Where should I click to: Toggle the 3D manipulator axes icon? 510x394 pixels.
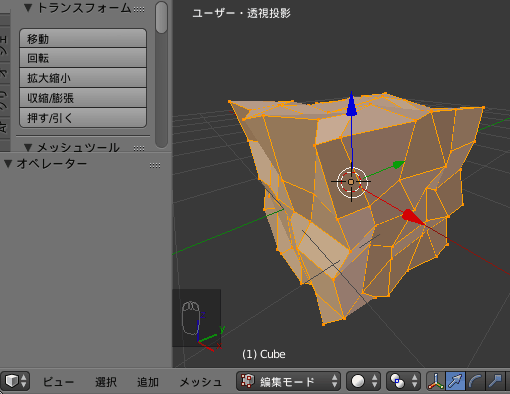436,381
